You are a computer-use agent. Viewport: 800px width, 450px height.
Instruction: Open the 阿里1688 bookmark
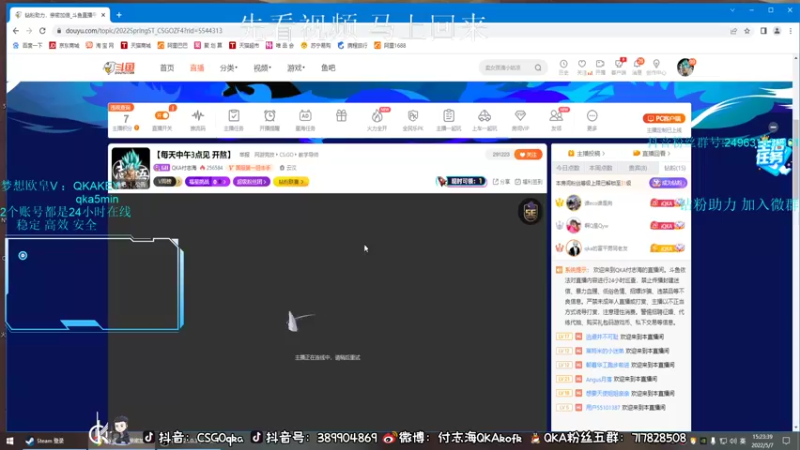(x=390, y=45)
